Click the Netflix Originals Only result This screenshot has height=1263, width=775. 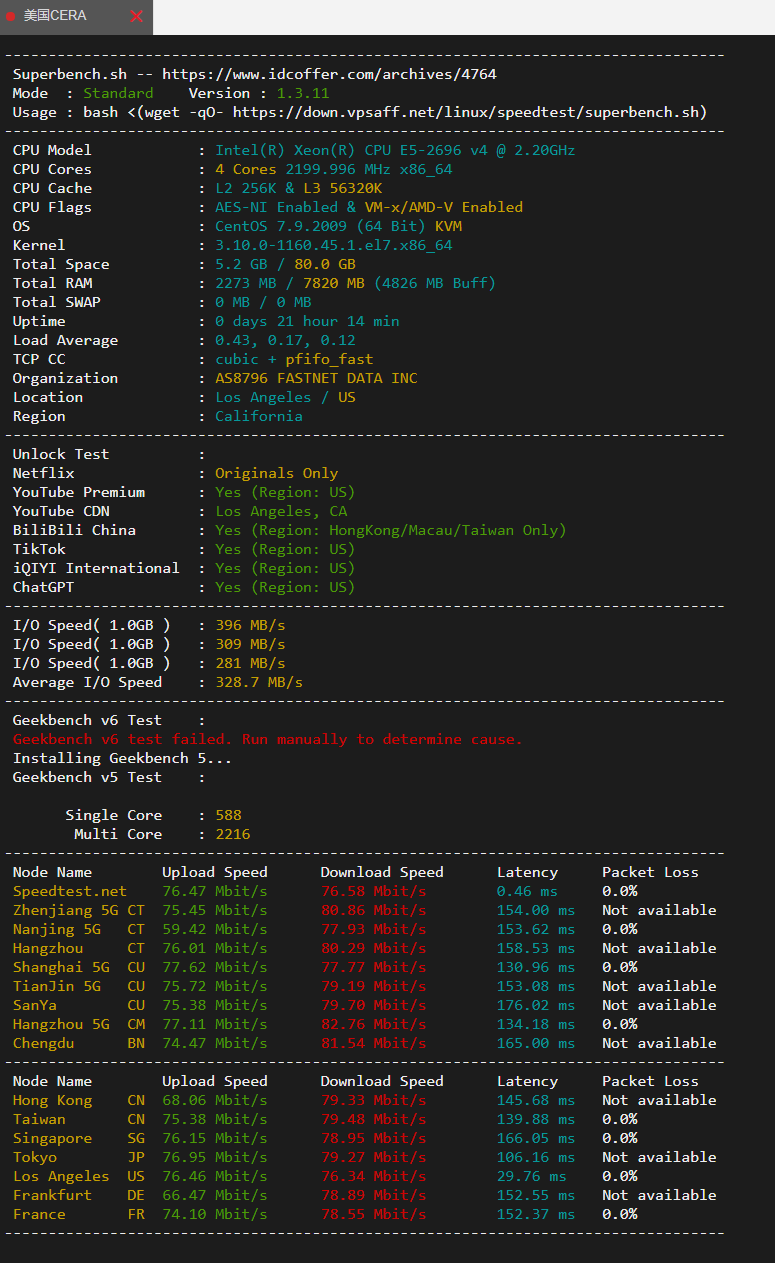276,473
